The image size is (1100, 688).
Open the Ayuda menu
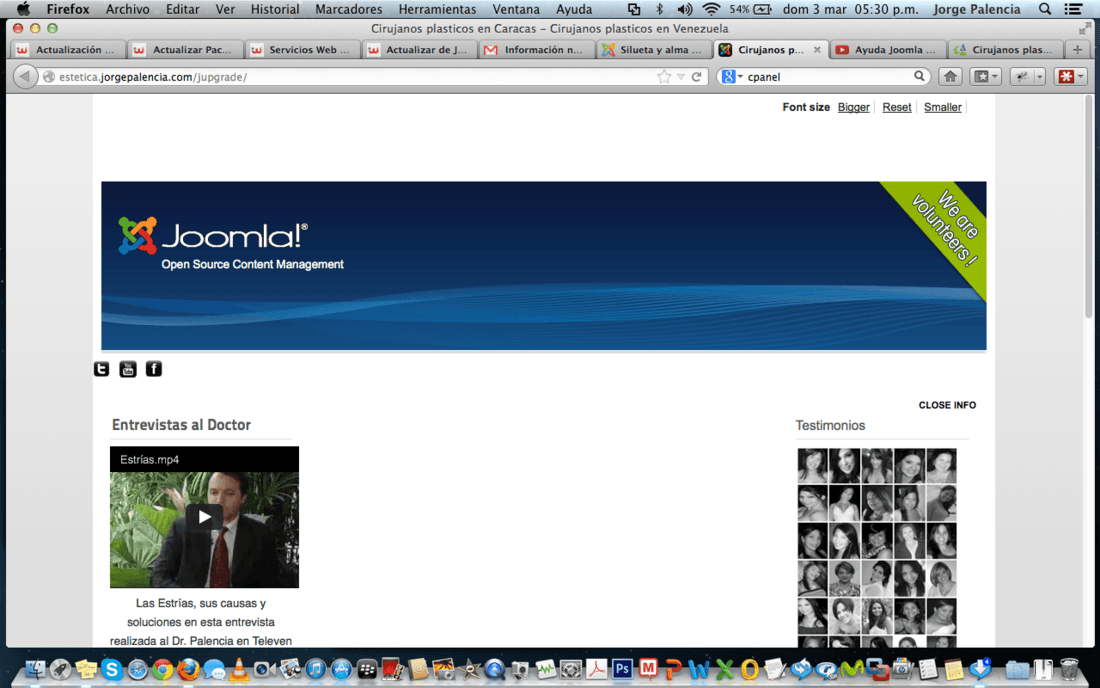point(574,9)
